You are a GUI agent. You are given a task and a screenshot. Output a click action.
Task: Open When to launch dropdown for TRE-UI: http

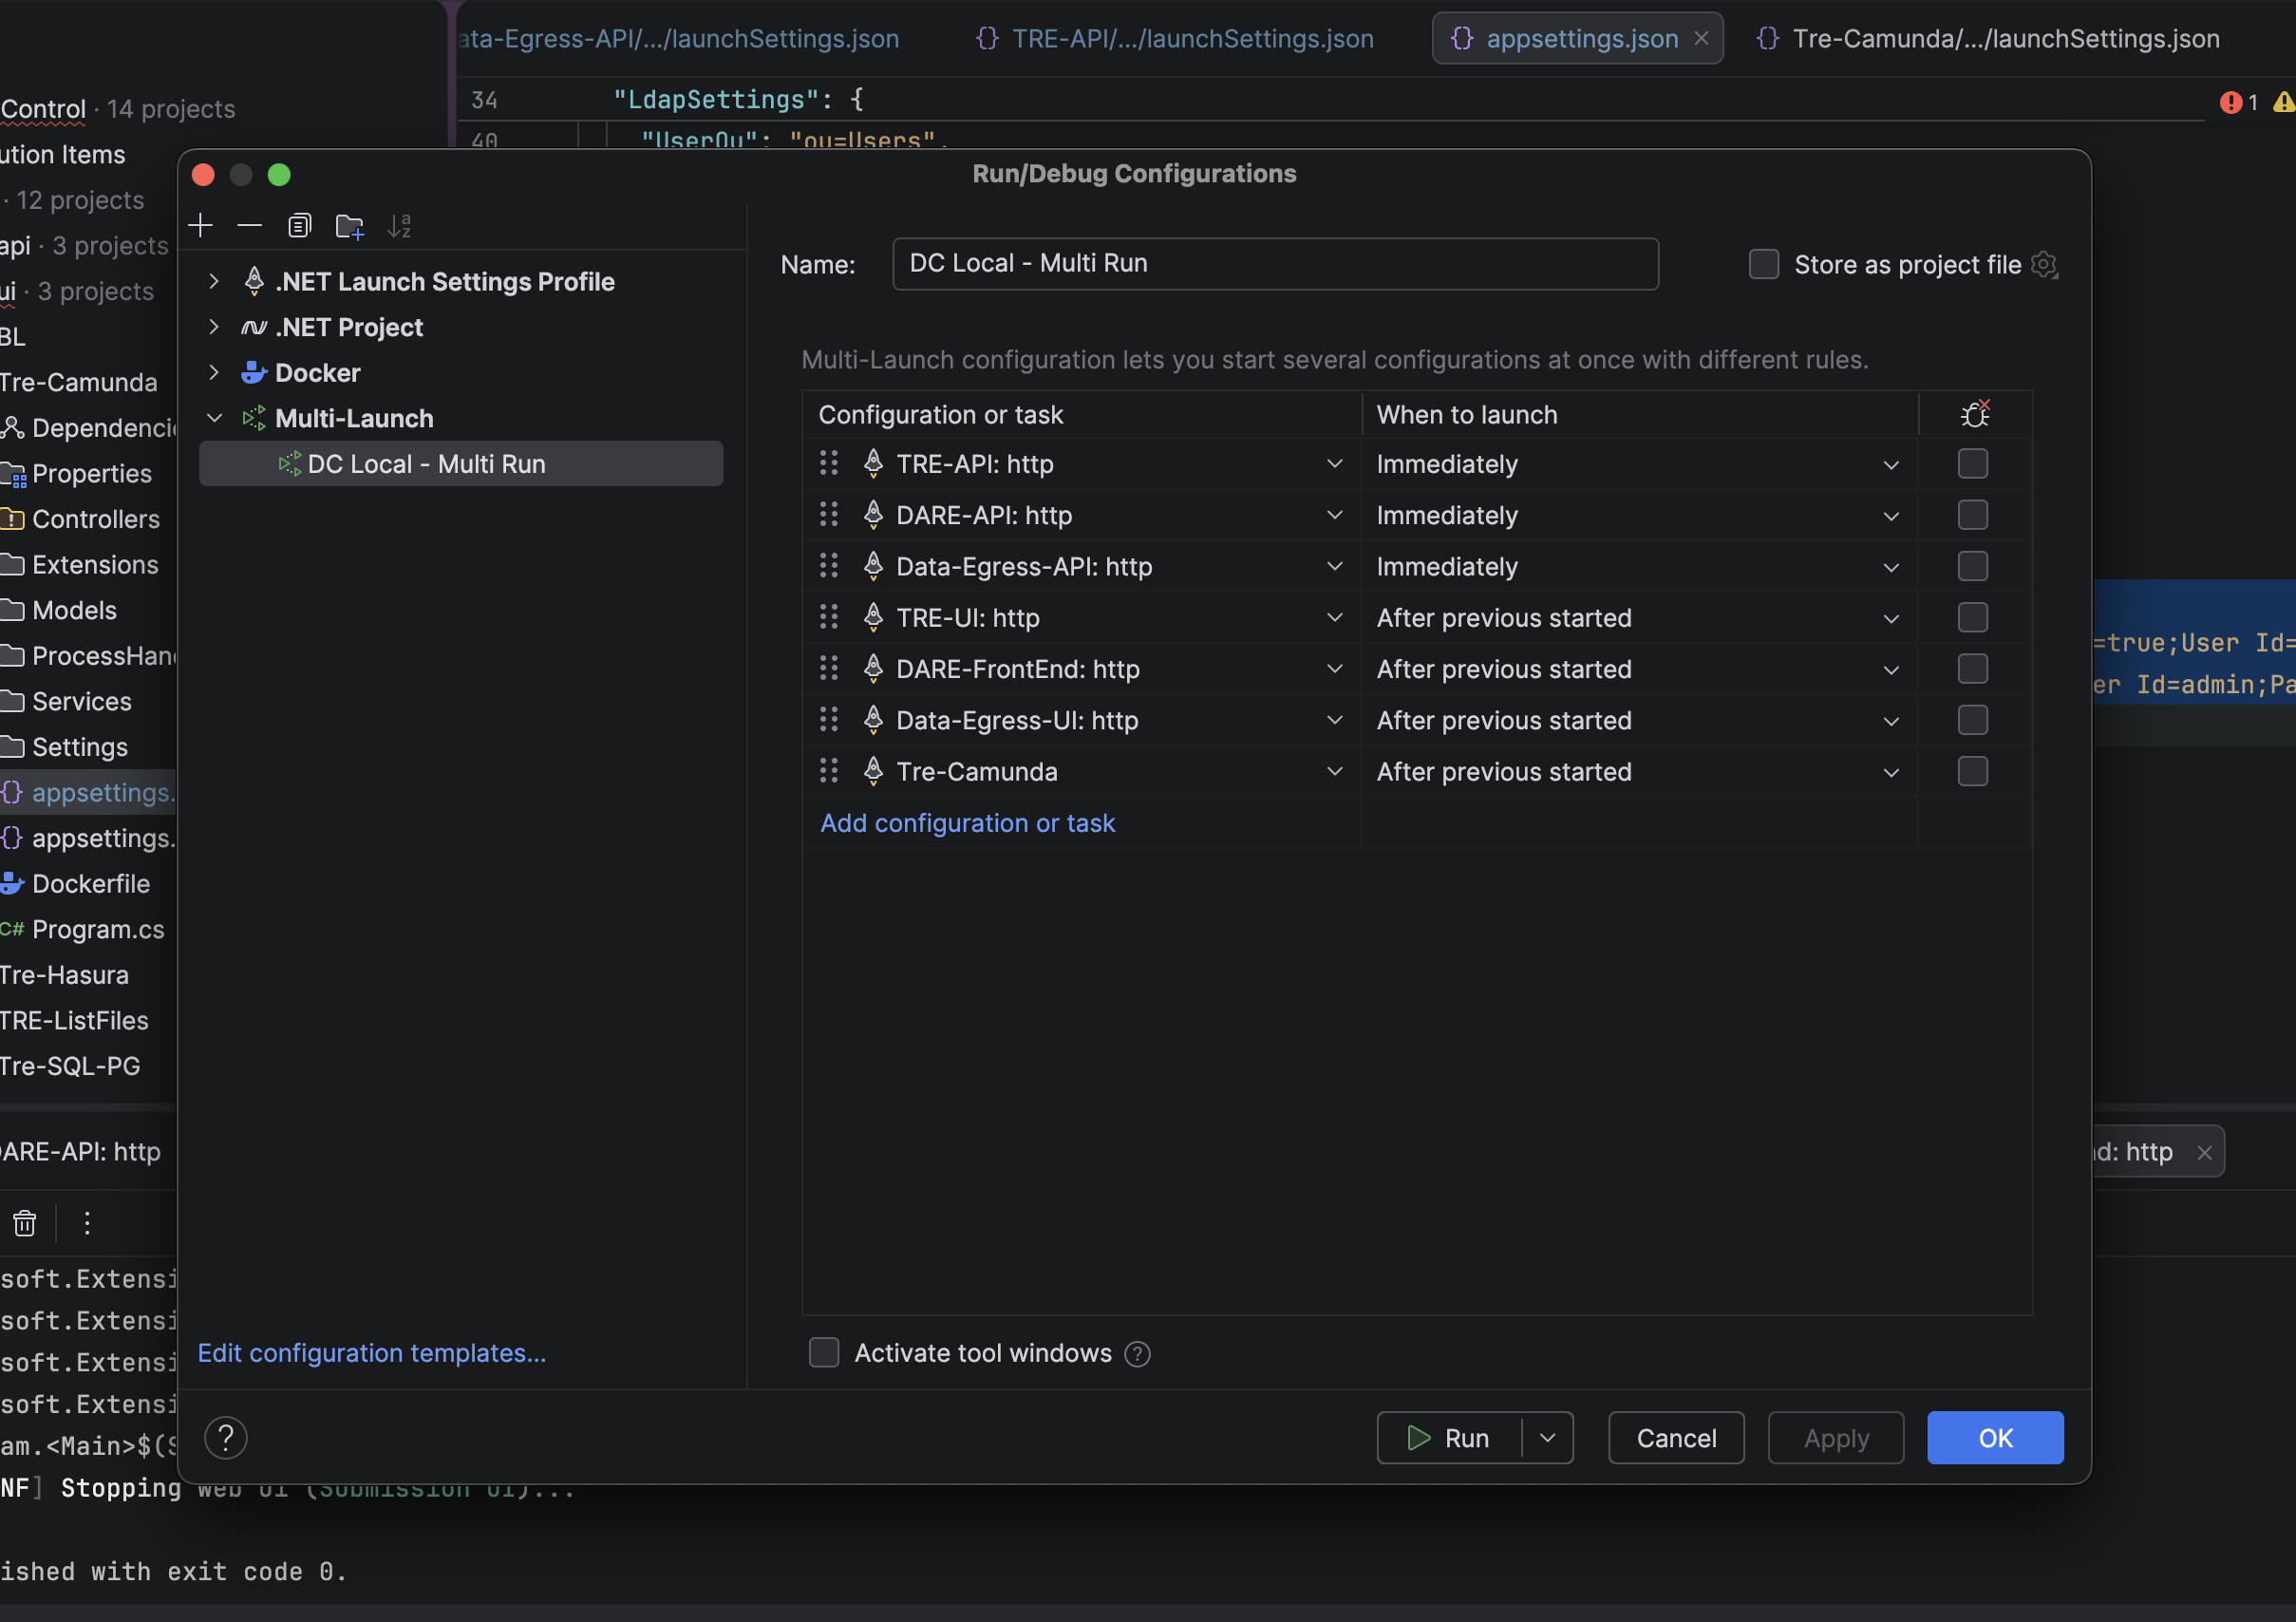(1890, 618)
